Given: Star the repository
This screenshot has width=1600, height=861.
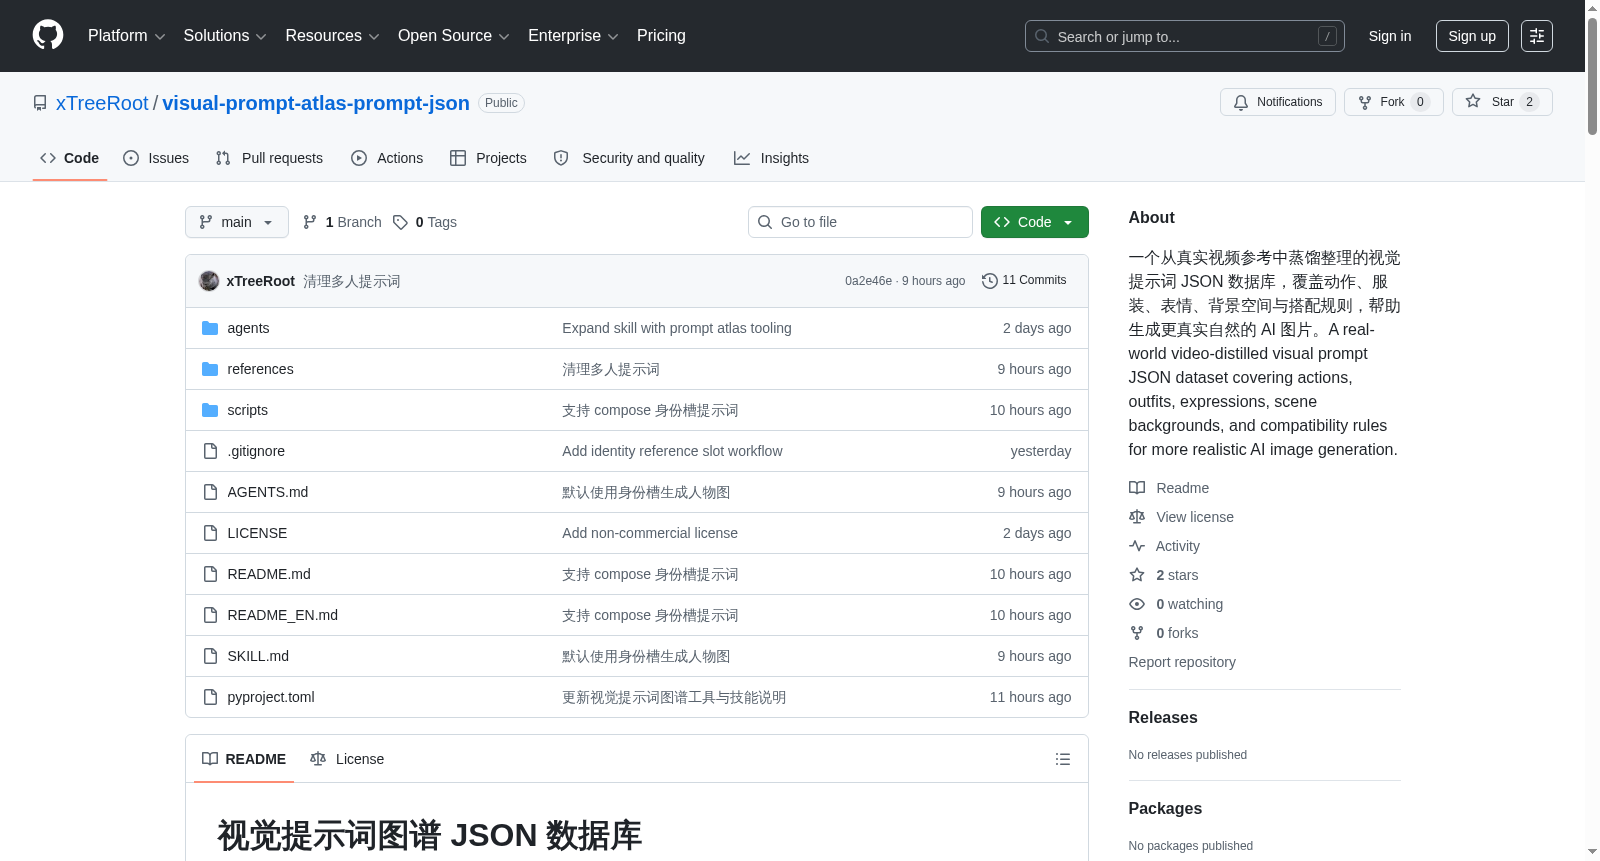Looking at the screenshot, I should coord(1502,102).
